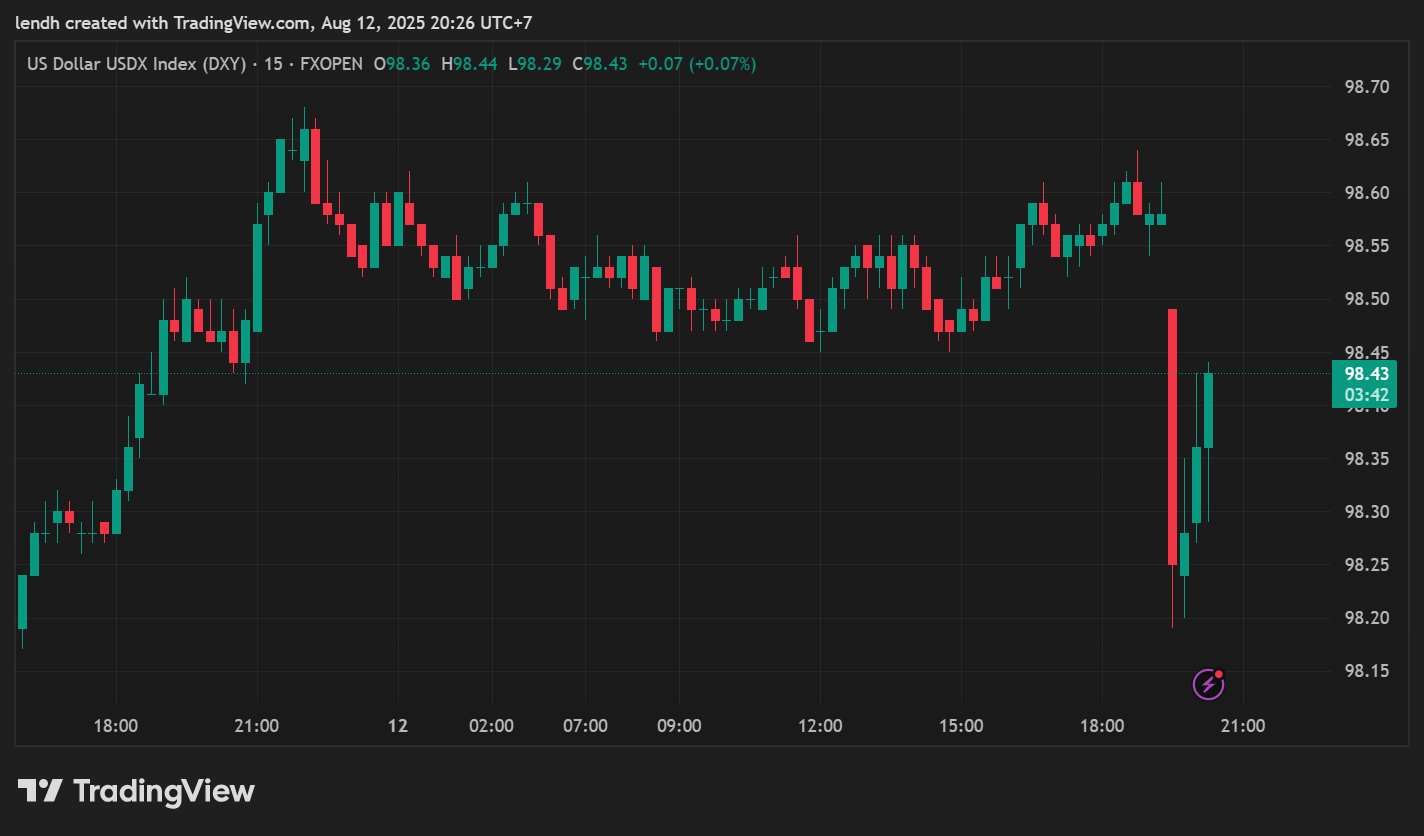Click the 09:00 time axis label
The image size is (1424, 836).
click(679, 726)
